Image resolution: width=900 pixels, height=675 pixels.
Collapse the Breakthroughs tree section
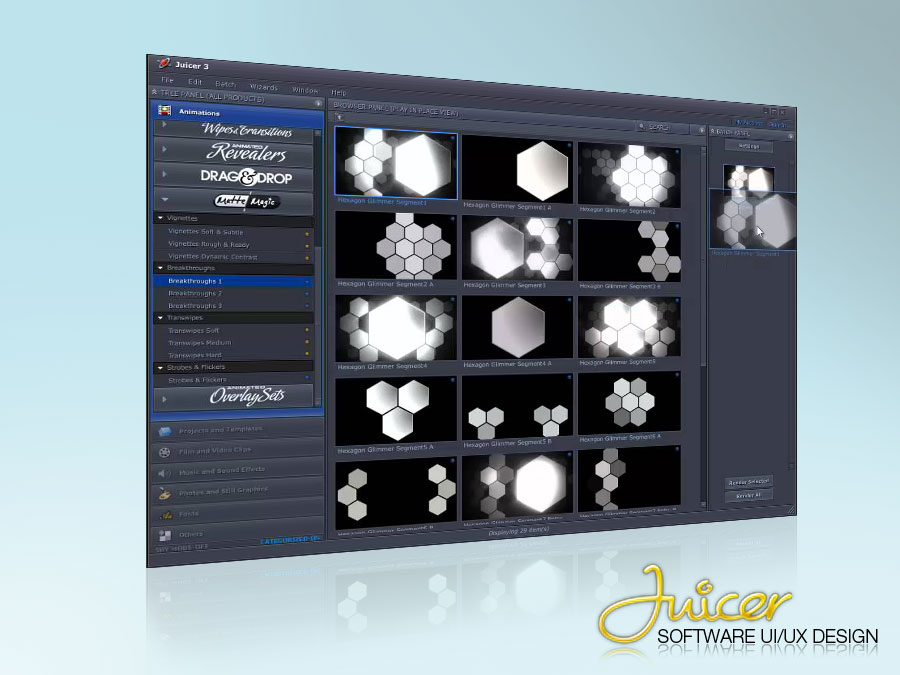(161, 267)
